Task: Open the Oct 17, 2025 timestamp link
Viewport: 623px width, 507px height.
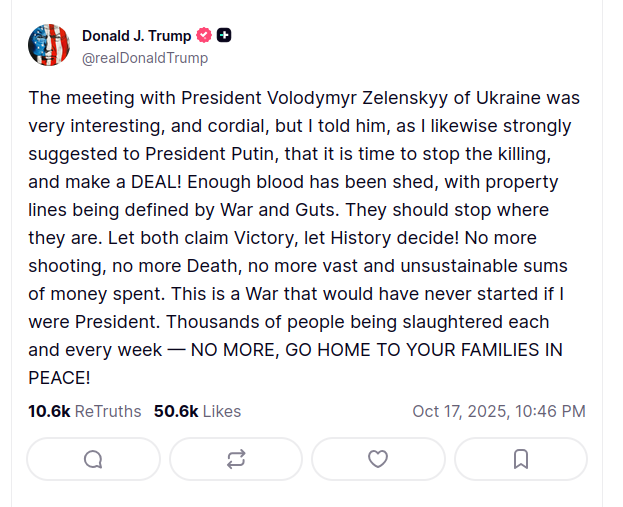Action: 499,411
